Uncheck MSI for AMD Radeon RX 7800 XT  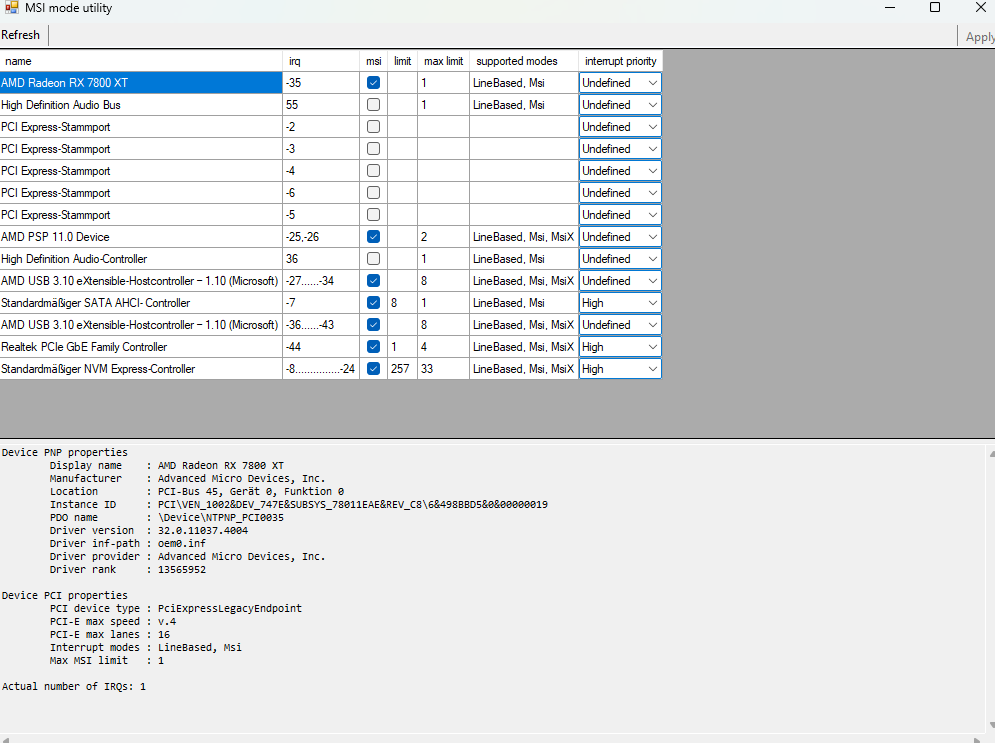pos(373,82)
